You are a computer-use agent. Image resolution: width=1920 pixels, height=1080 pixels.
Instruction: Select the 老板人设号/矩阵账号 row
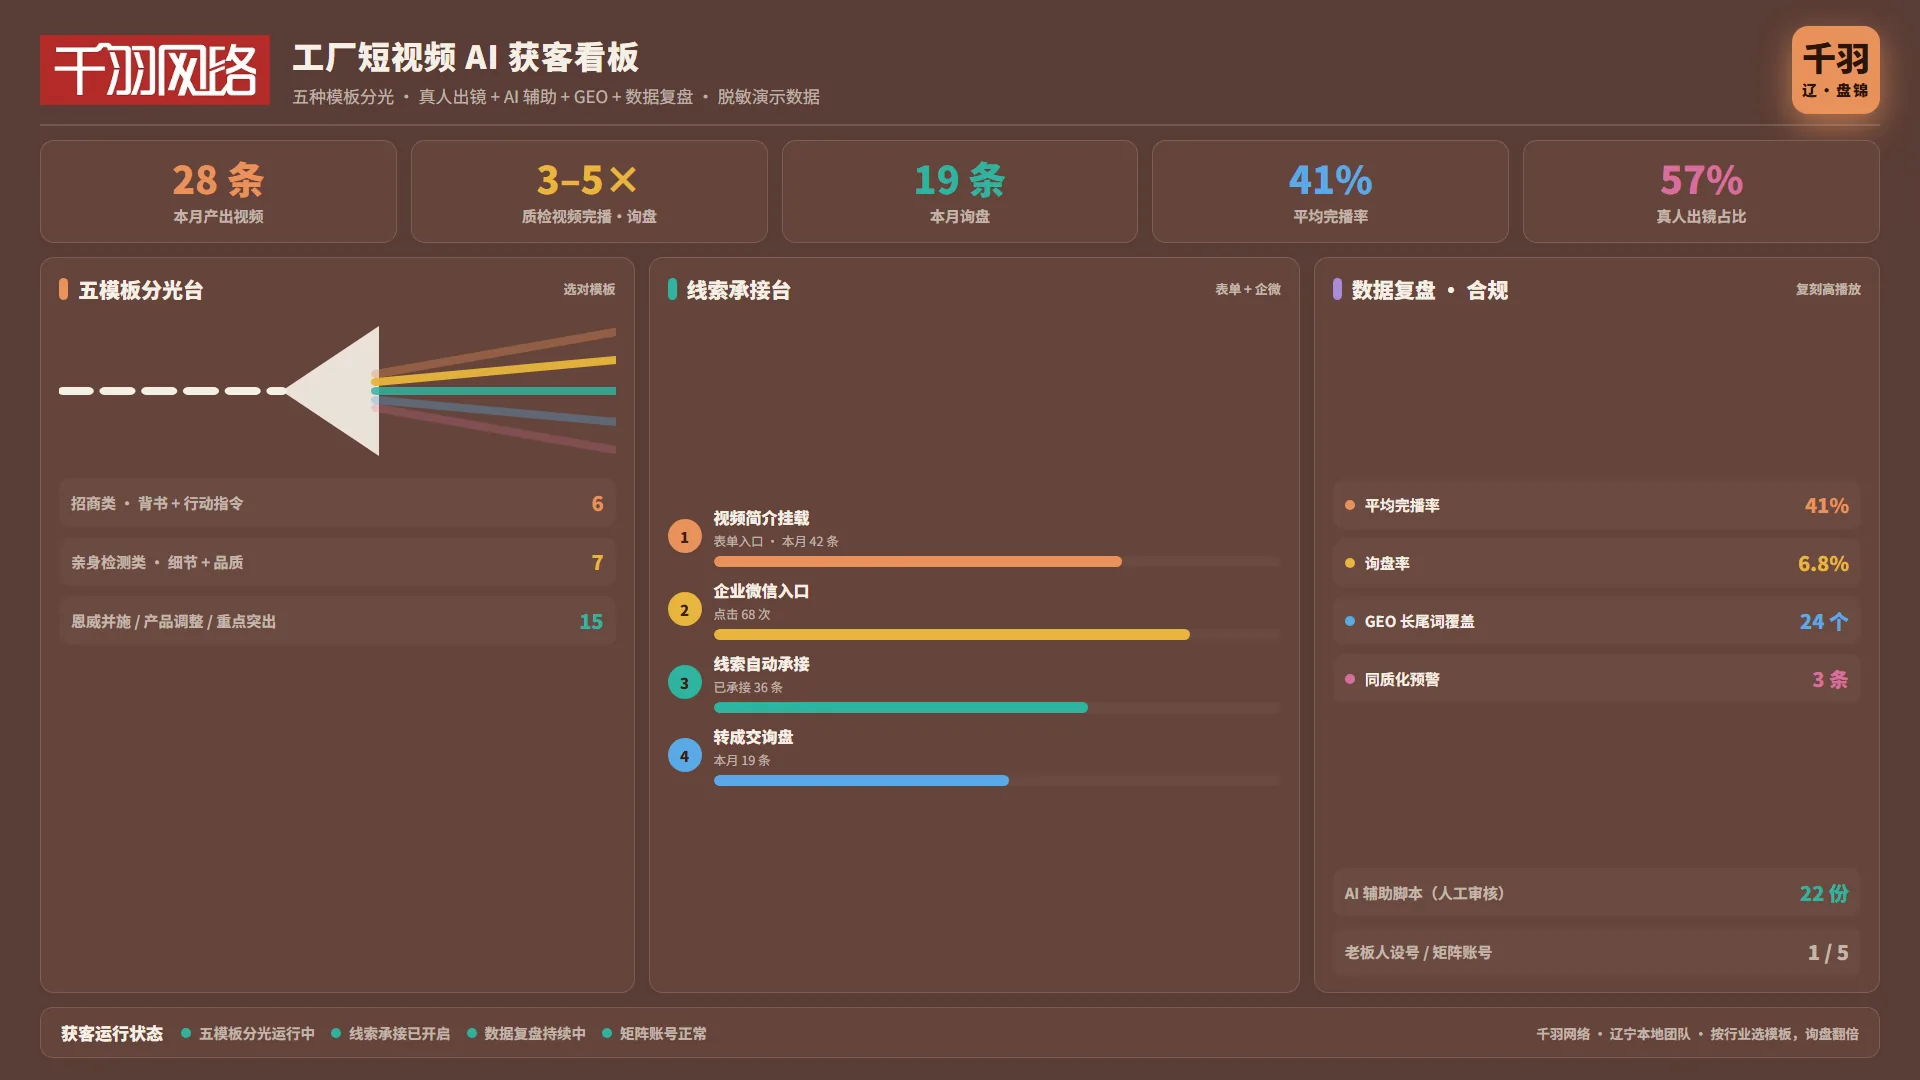coord(1596,952)
